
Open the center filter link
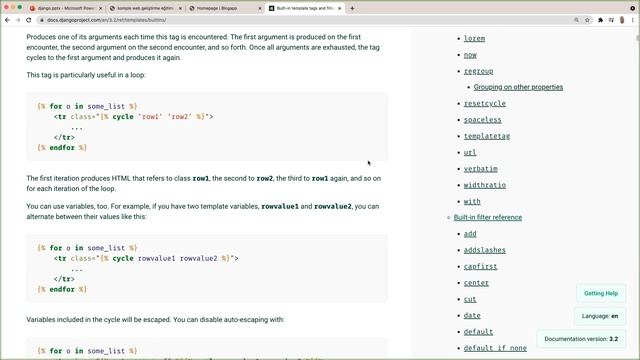tap(476, 283)
